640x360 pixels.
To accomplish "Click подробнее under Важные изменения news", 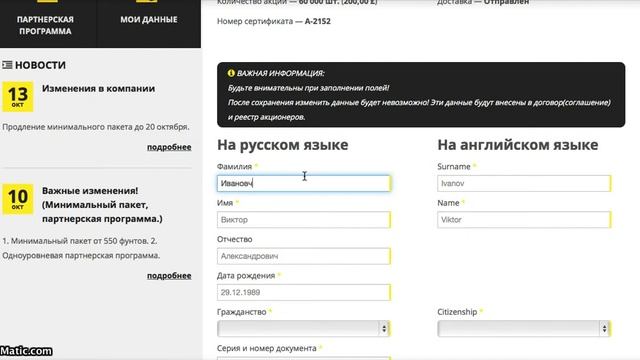I will (x=169, y=276).
